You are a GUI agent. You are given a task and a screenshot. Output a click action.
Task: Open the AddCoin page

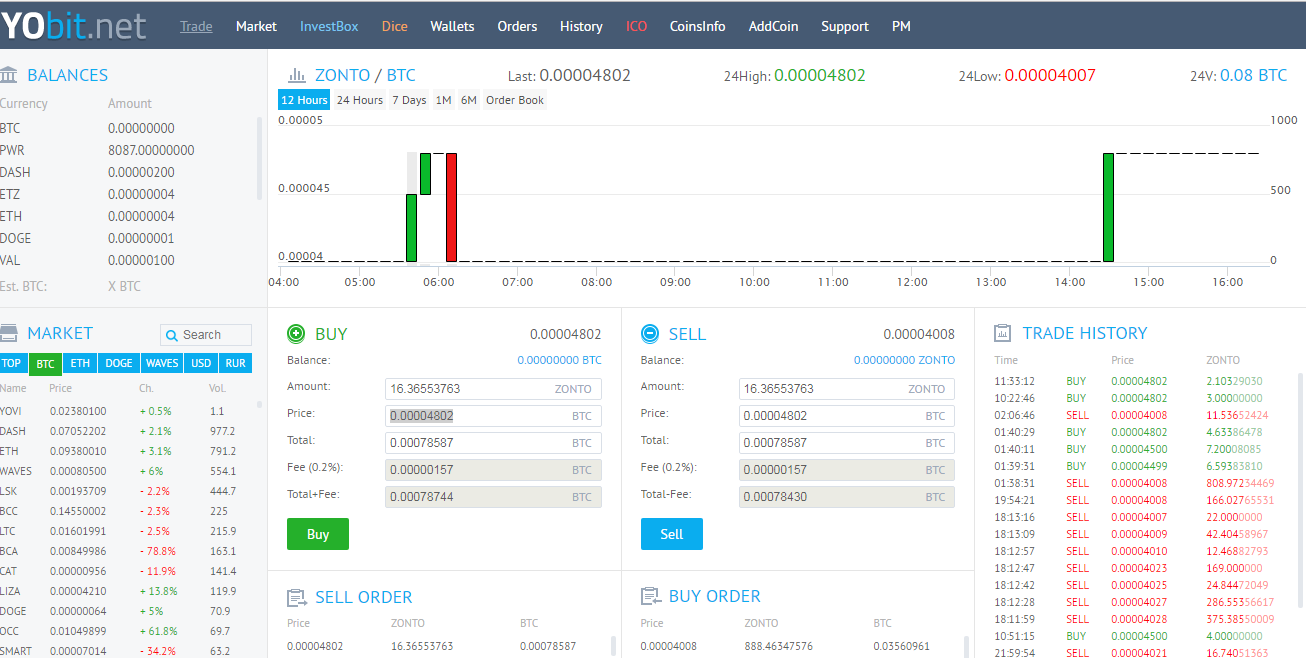pos(773,26)
